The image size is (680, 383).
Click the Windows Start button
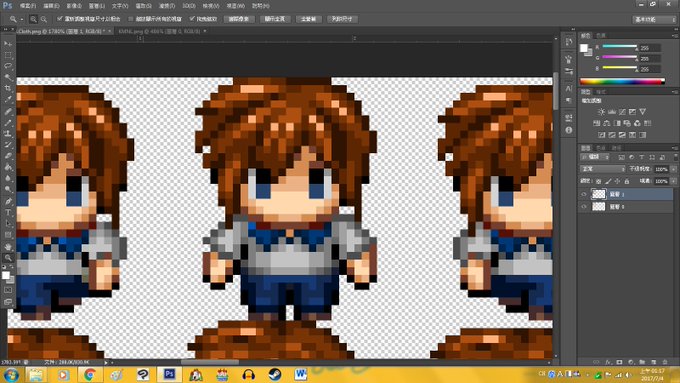10,374
